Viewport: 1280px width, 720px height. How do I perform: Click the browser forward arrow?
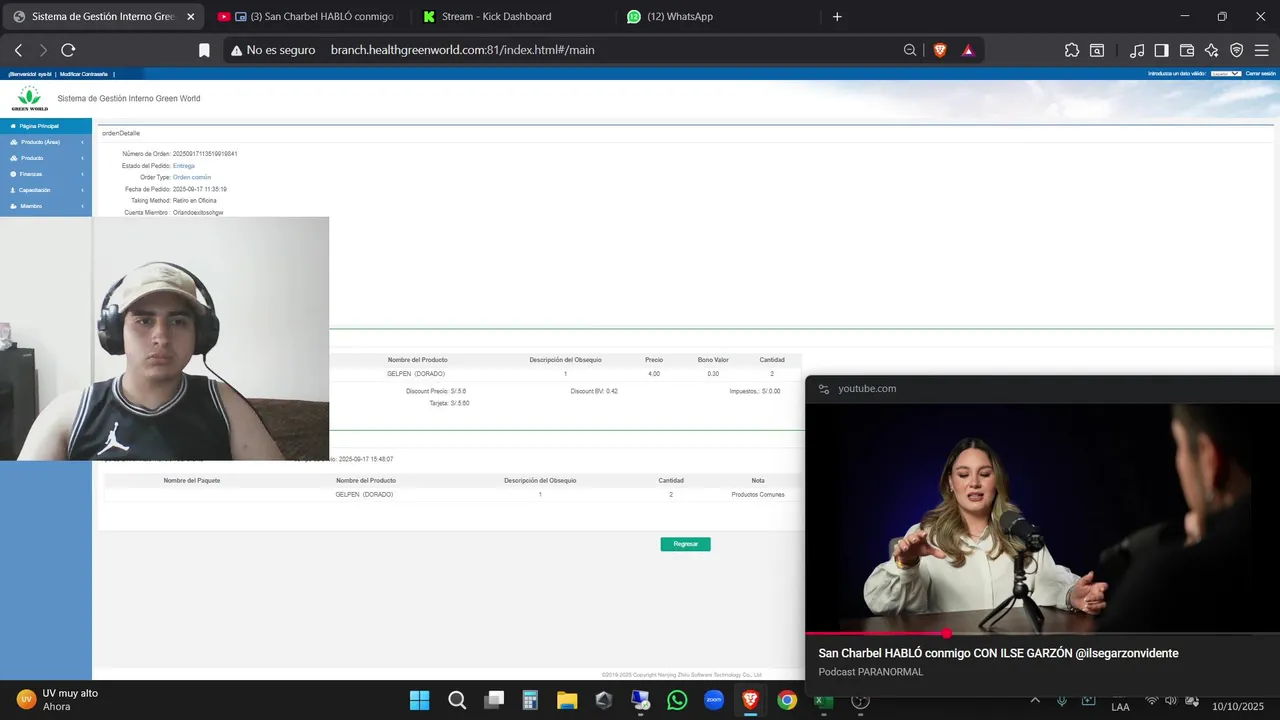point(43,50)
